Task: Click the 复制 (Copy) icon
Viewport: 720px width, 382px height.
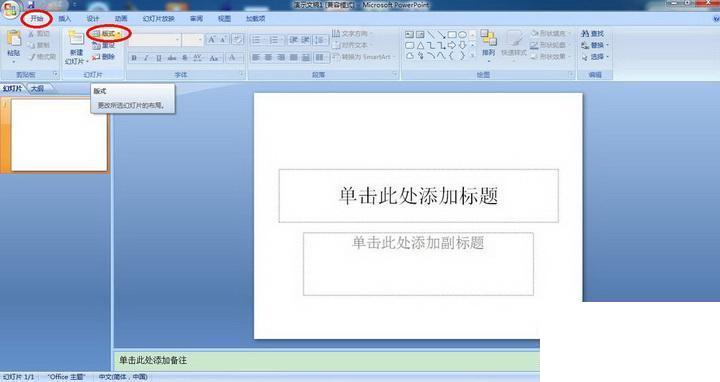Action: (31, 45)
